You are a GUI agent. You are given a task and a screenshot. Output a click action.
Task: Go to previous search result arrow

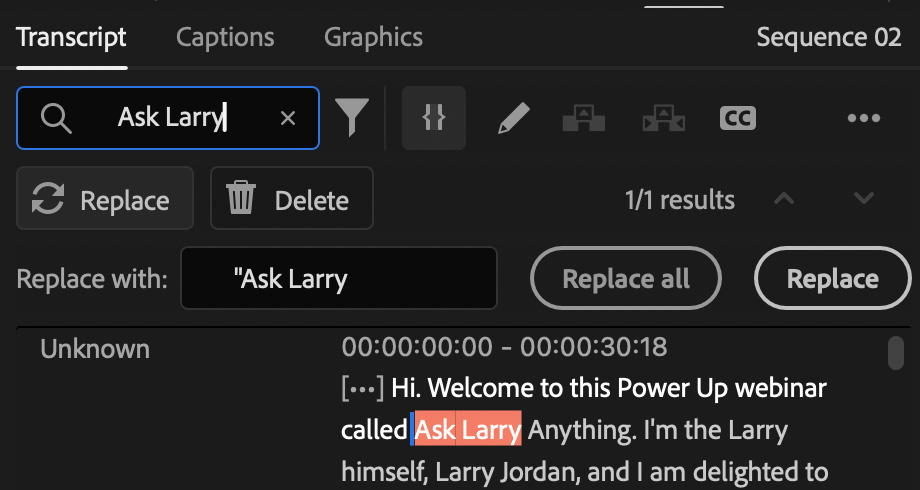pyautogui.click(x=785, y=199)
